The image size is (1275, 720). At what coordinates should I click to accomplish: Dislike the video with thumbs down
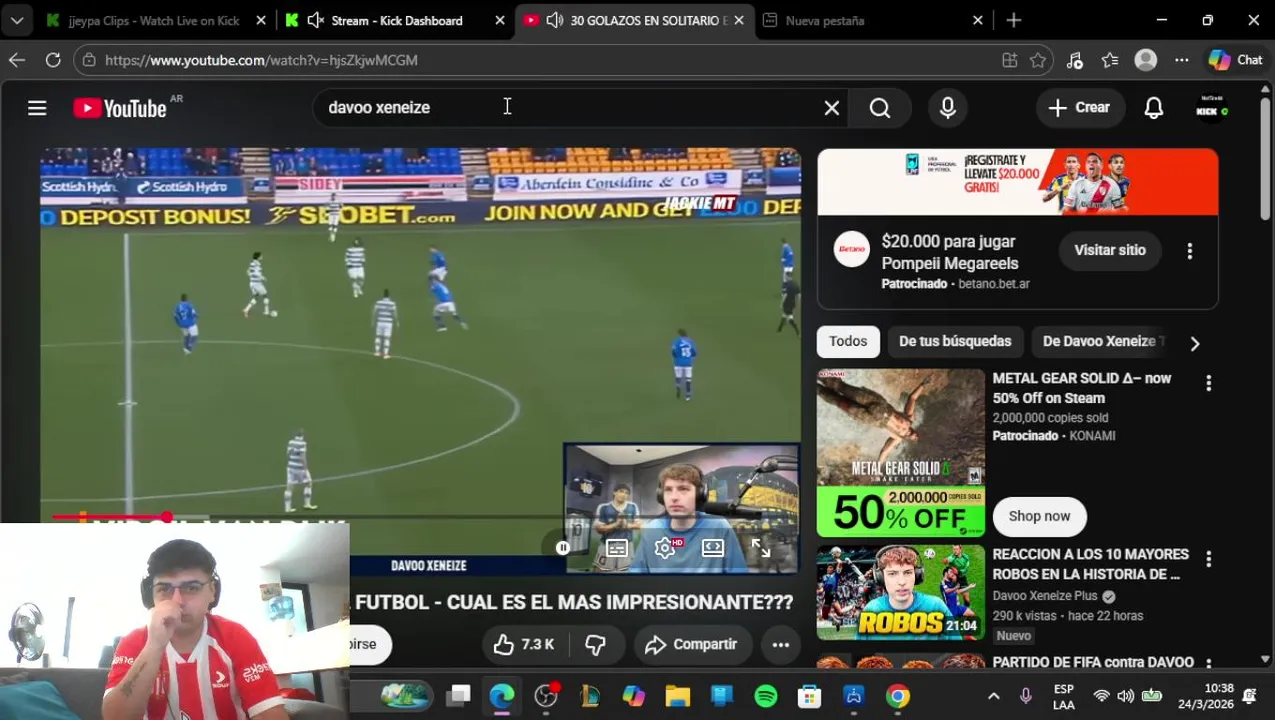tap(595, 645)
